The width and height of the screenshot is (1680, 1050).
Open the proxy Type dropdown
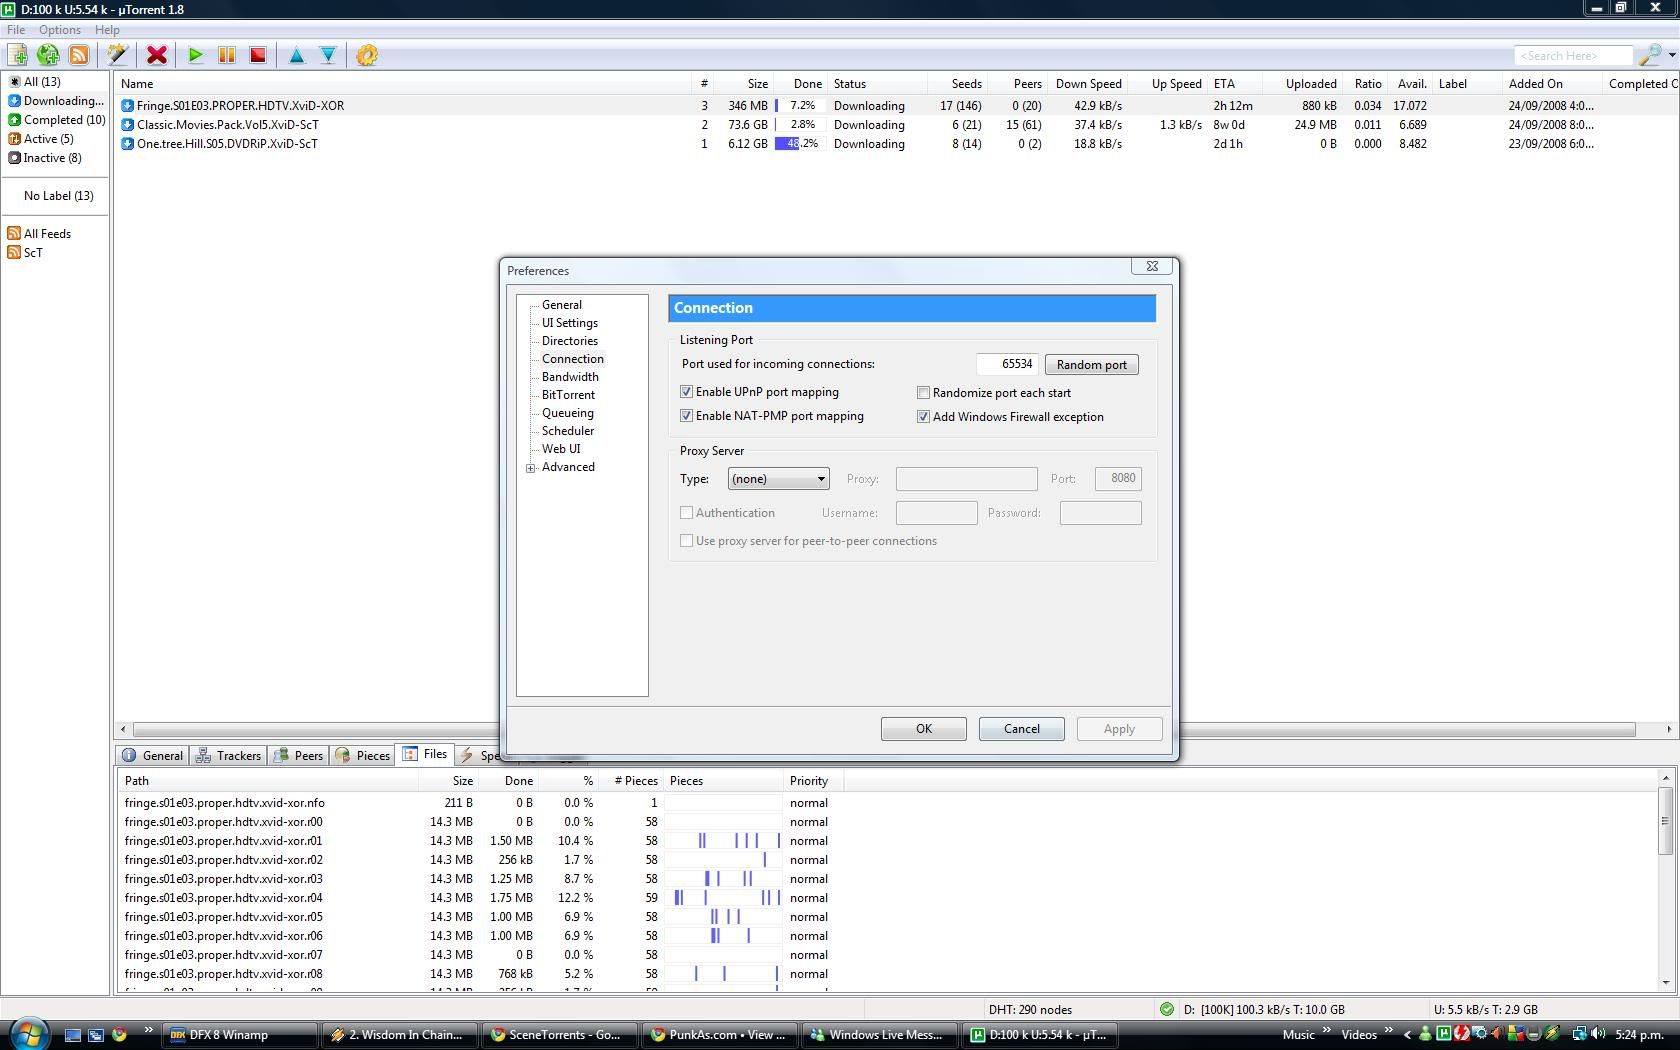click(778, 479)
